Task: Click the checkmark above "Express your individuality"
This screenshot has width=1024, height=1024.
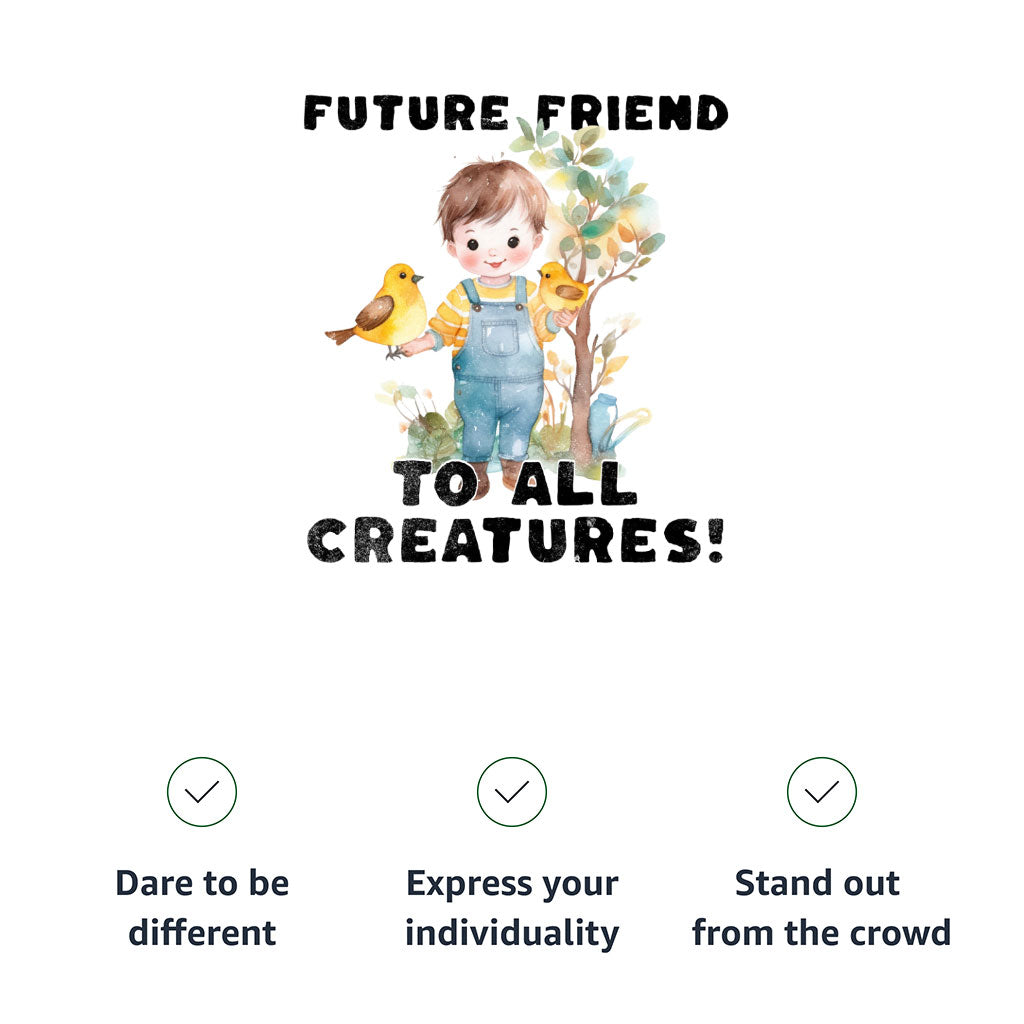Action: (512, 792)
